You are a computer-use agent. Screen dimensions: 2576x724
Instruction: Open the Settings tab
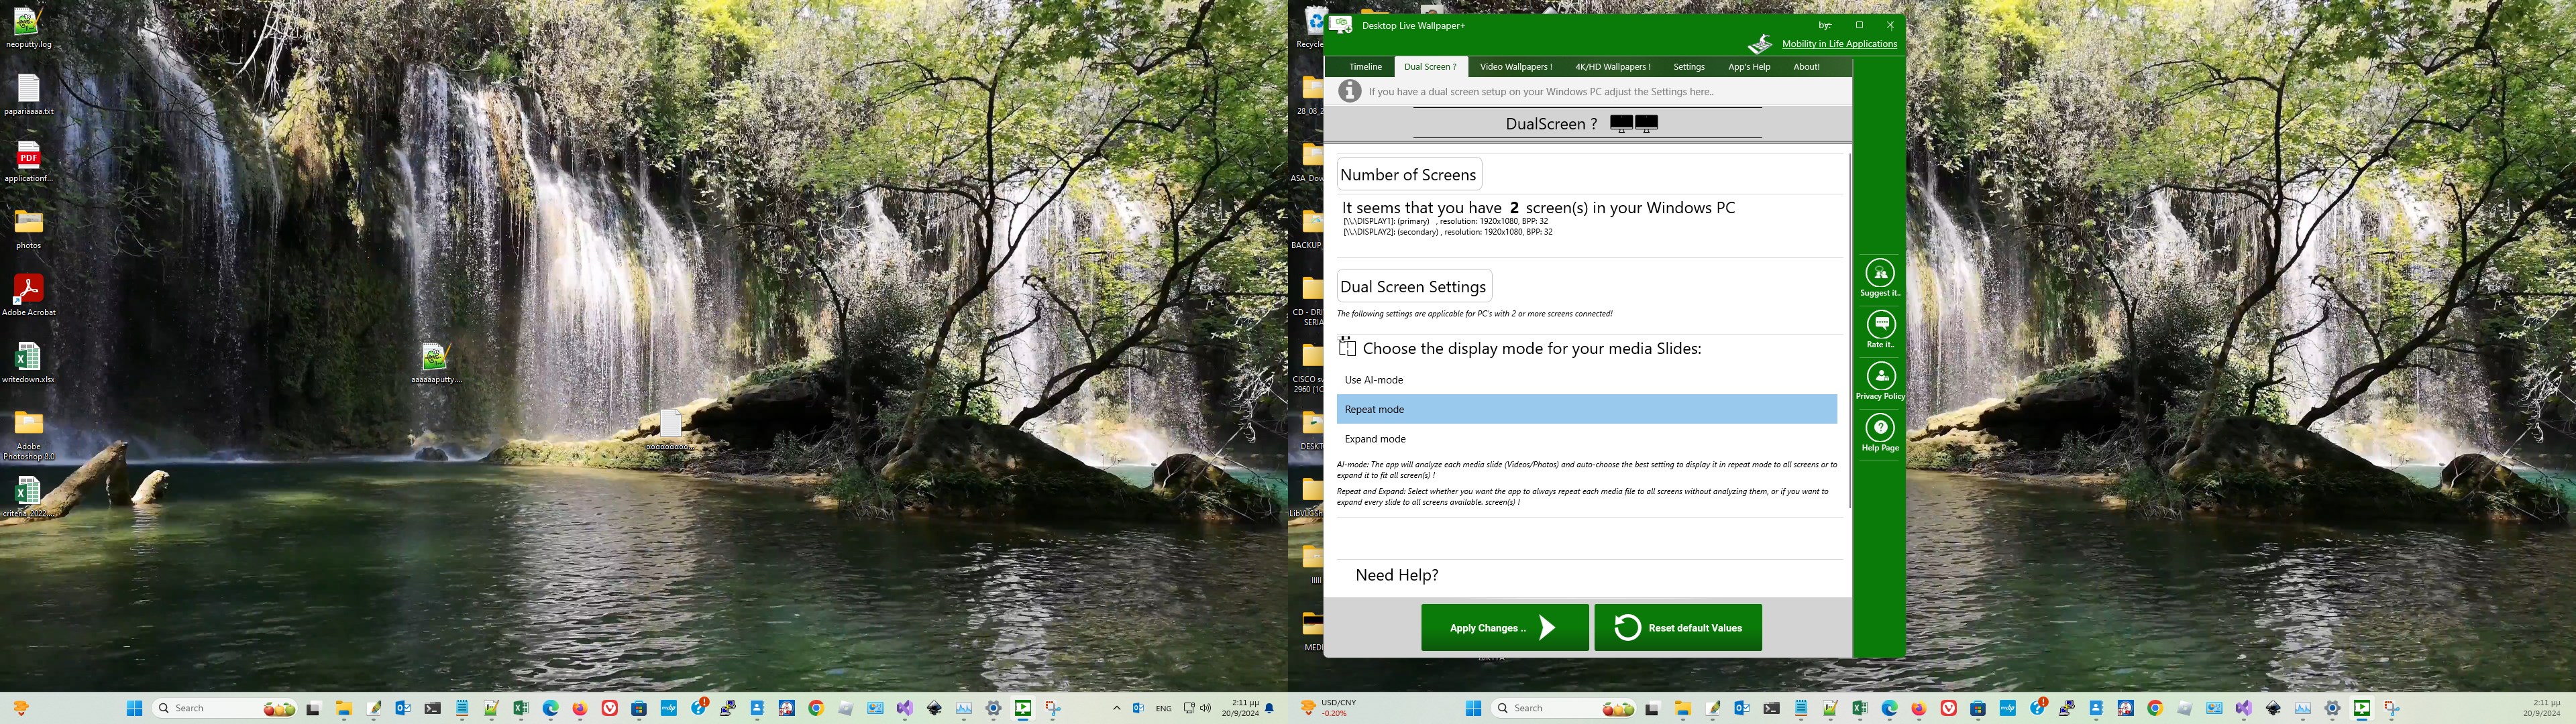[x=1689, y=67]
